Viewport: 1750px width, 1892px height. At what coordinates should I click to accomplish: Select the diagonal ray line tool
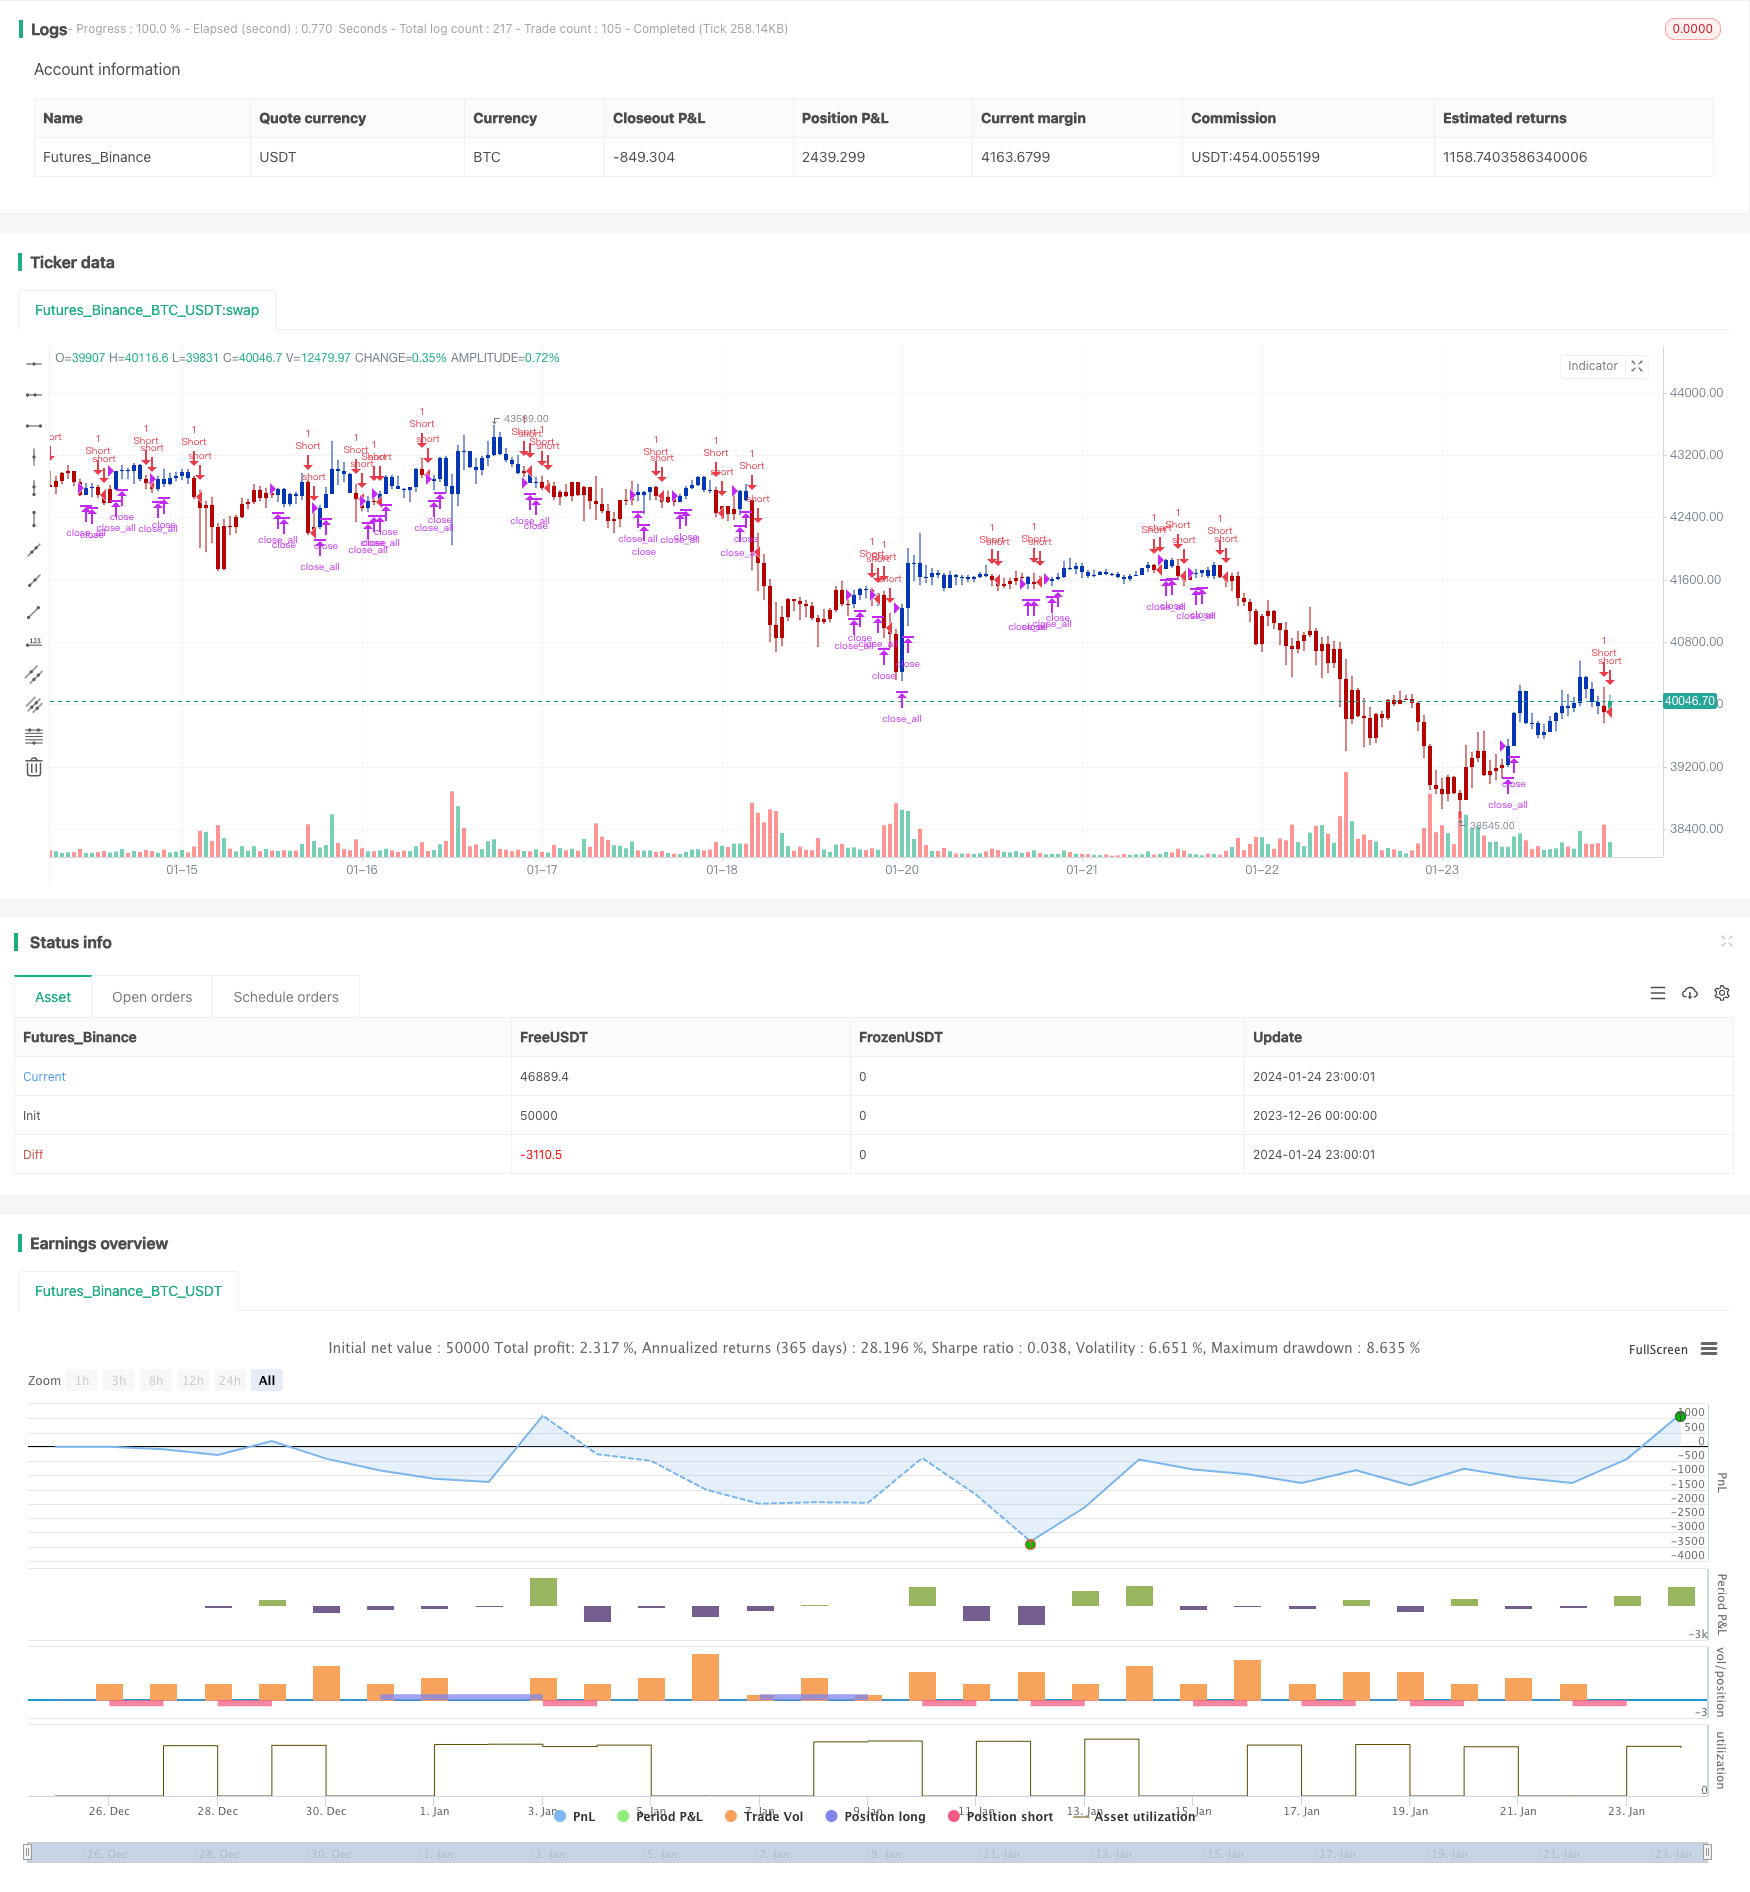coord(34,581)
